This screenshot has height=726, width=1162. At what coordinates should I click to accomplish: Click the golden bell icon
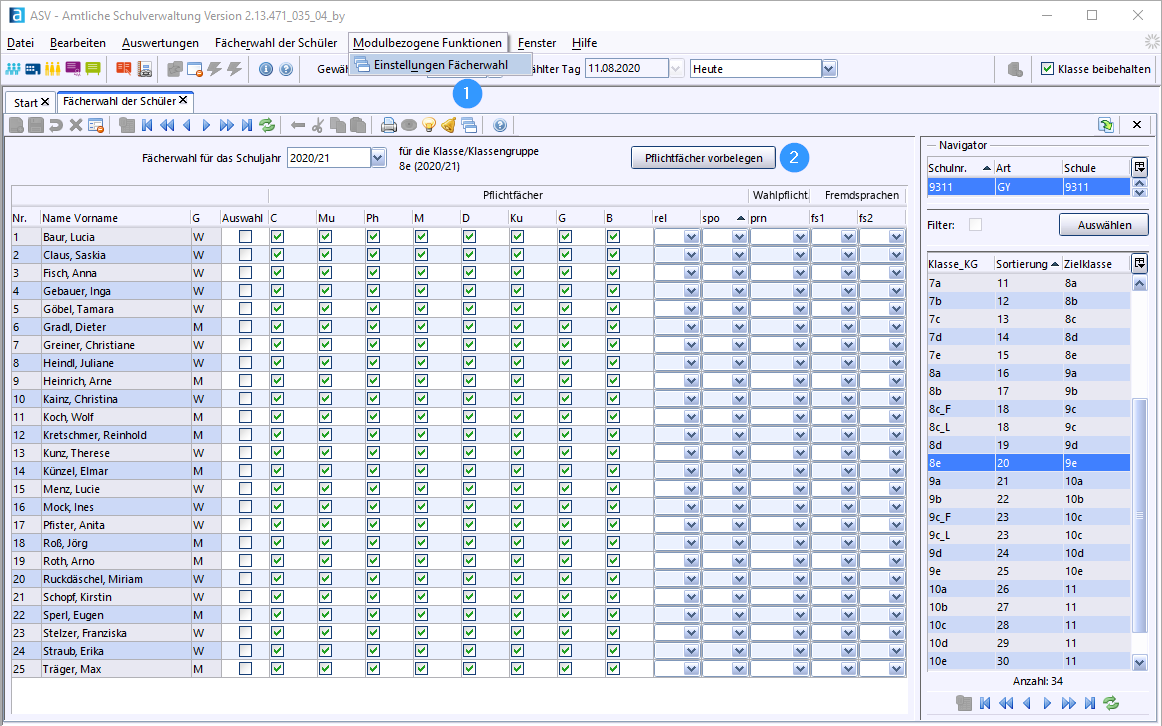tap(448, 125)
